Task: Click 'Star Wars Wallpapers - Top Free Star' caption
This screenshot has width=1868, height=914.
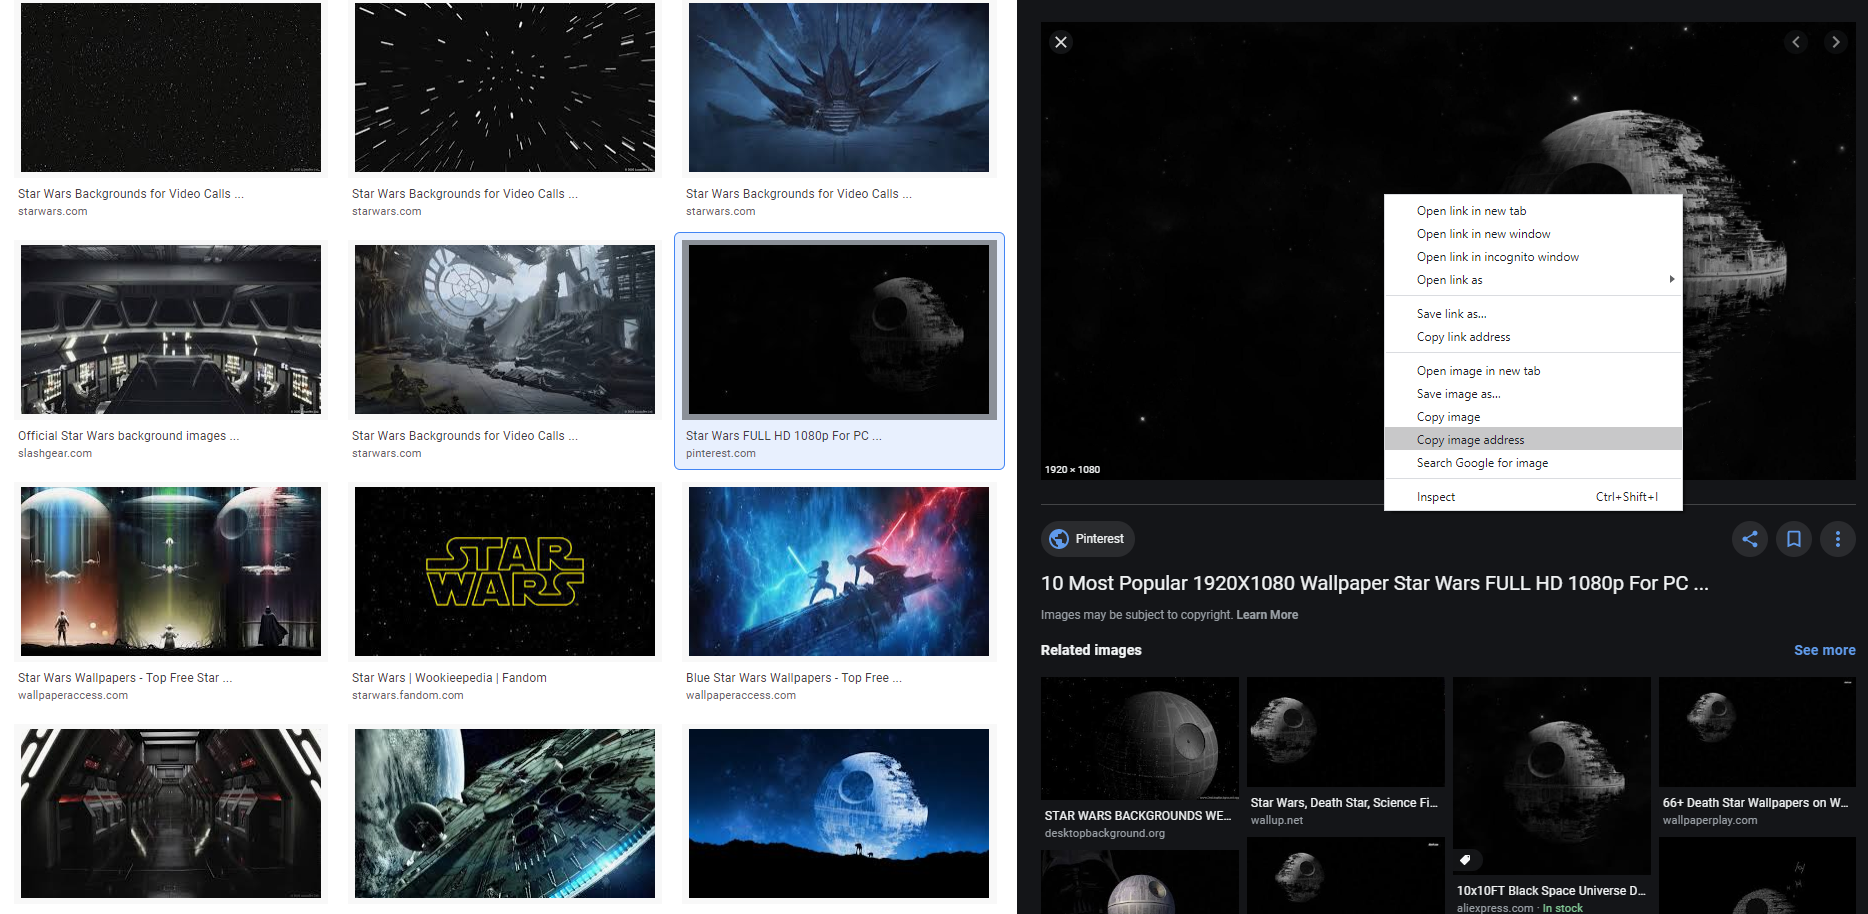Action: point(125,678)
